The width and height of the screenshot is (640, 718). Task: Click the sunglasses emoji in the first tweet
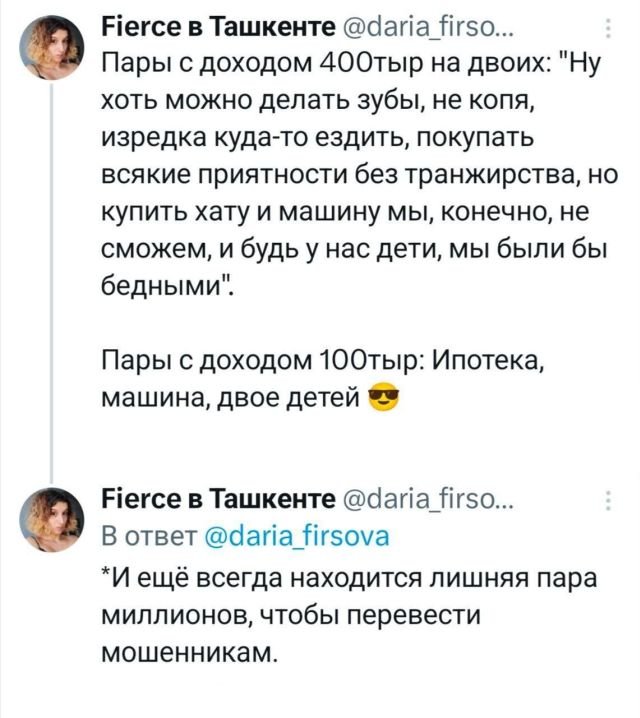tap(381, 401)
